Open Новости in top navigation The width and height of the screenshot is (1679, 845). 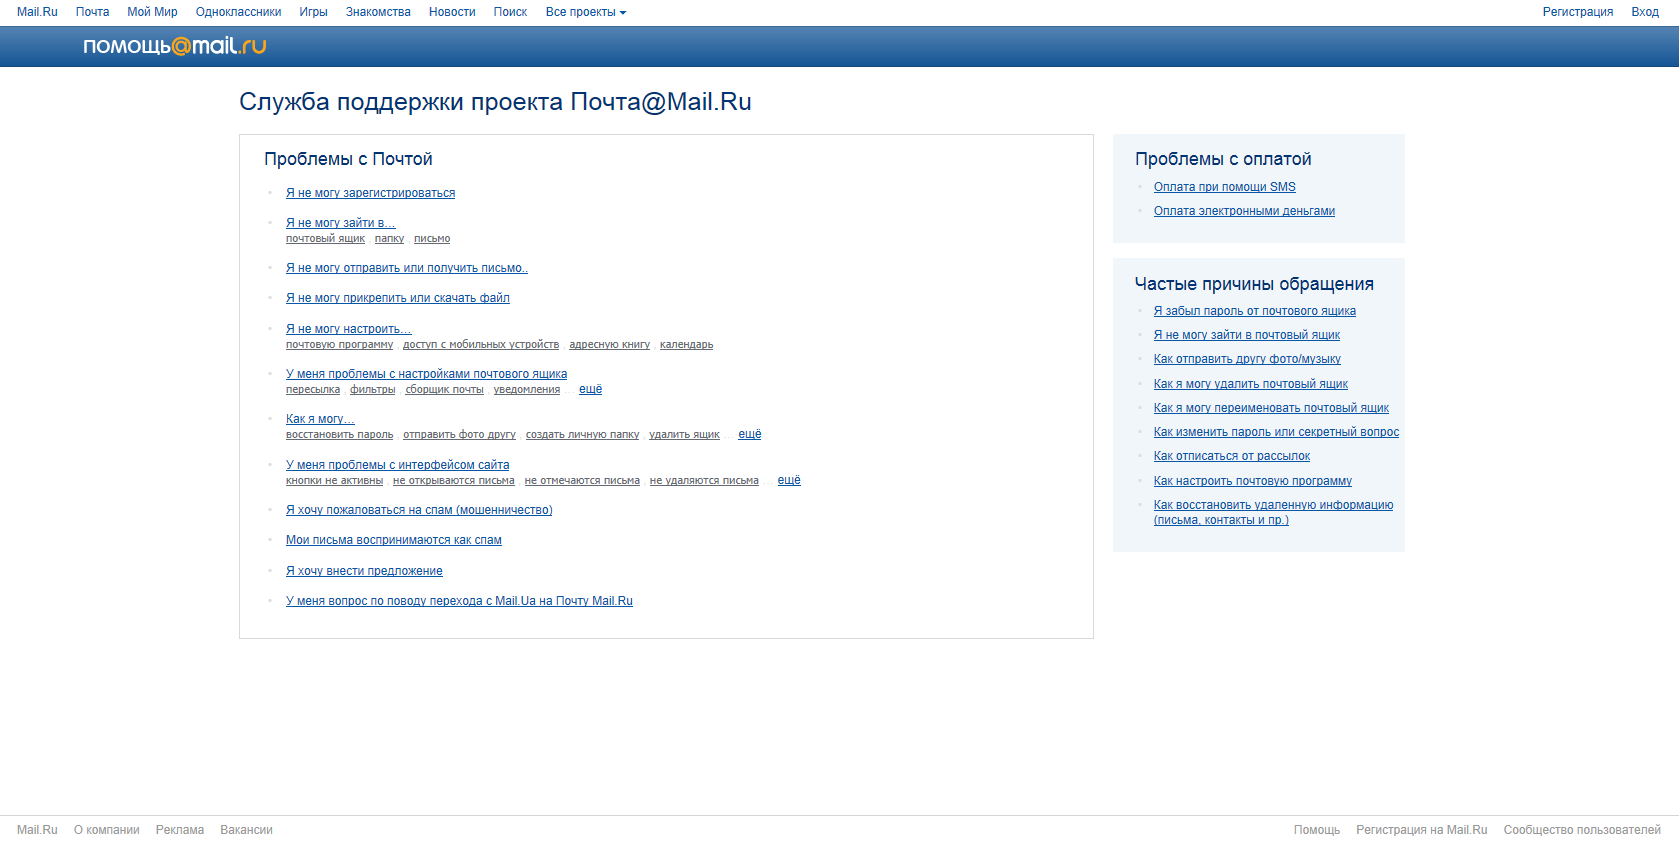452,12
